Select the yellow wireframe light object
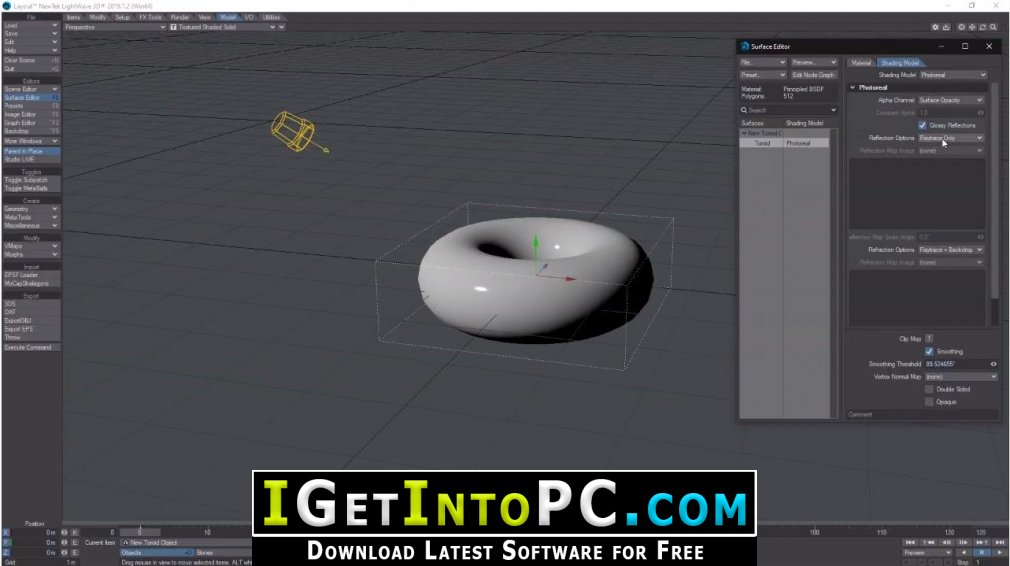 coord(293,131)
